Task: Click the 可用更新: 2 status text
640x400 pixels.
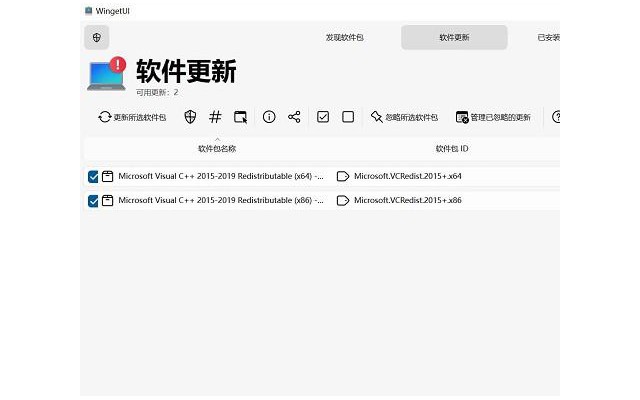Action: click(157, 93)
